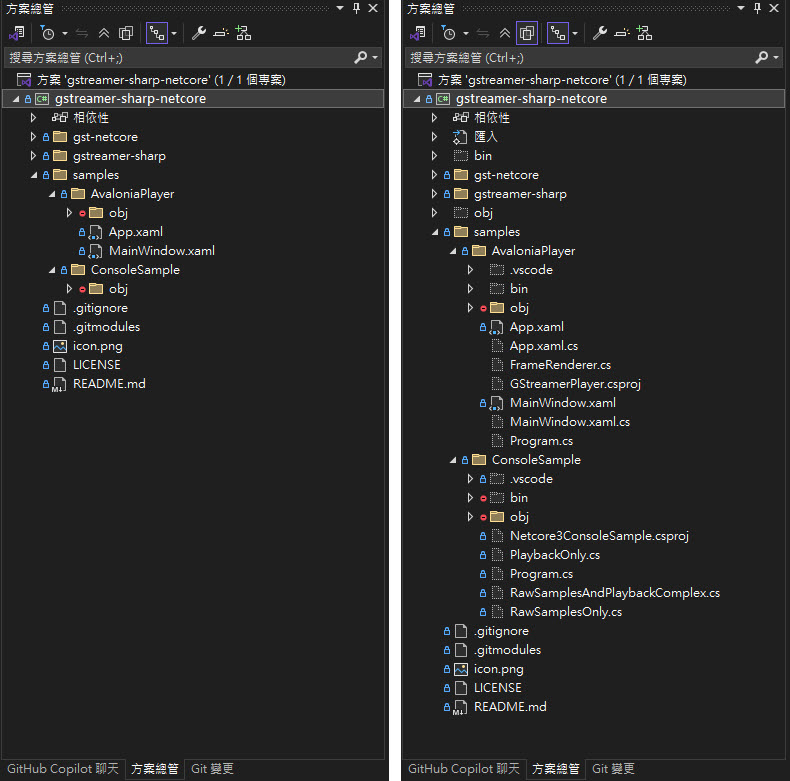The image size is (790, 781).
Task: Enable Show All Files in left panel
Action: (125, 33)
